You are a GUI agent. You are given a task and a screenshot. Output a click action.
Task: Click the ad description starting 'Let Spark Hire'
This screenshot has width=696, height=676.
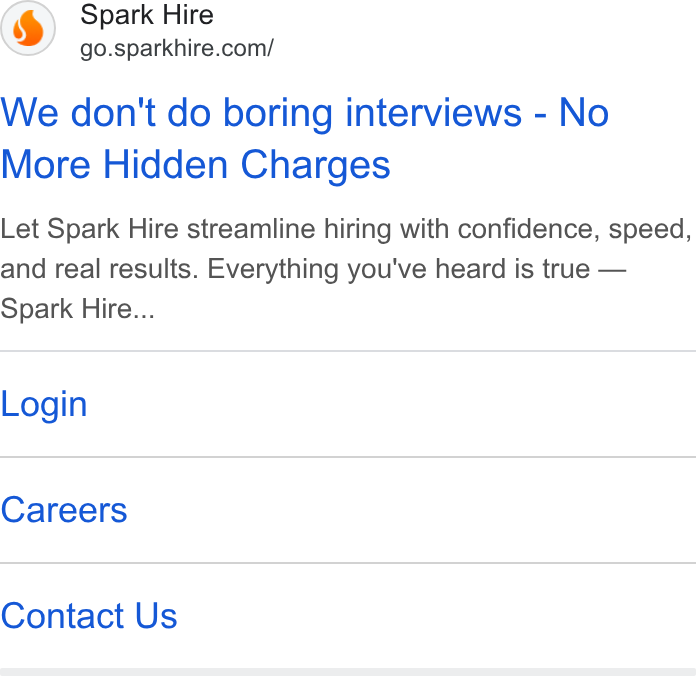click(346, 269)
